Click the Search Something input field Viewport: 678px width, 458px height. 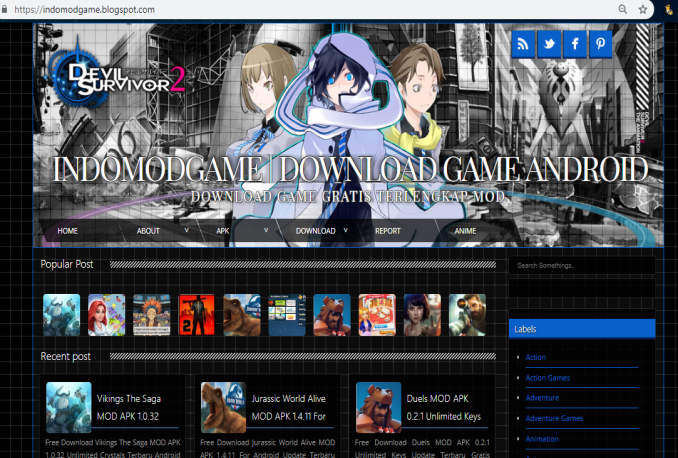[x=580, y=266]
